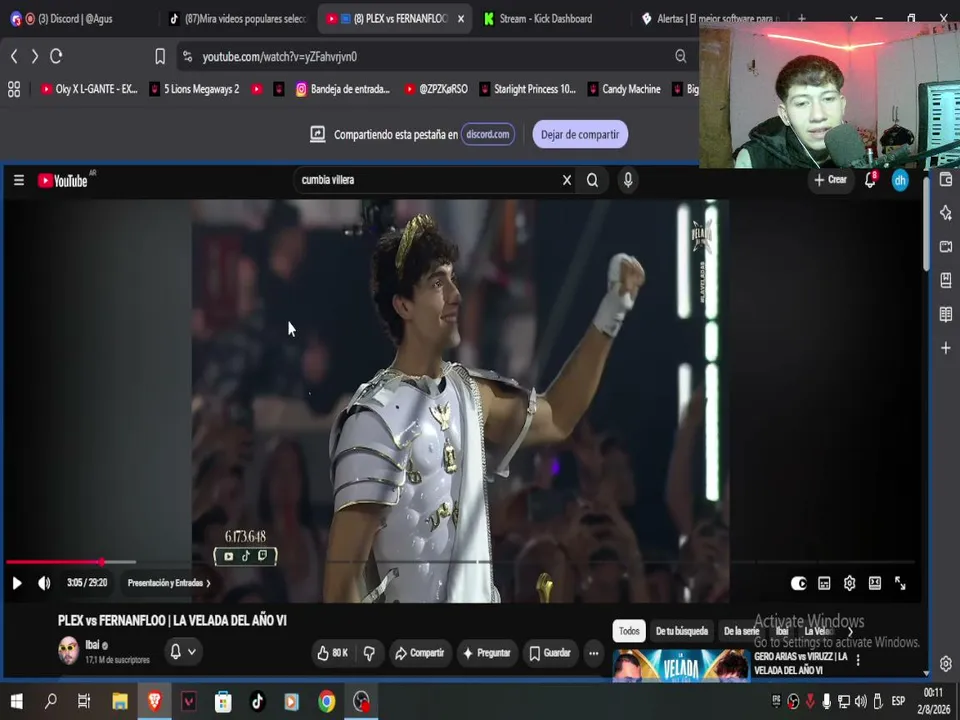The width and height of the screenshot is (960, 720).
Task: Click the Preguntar button
Action: point(487,653)
